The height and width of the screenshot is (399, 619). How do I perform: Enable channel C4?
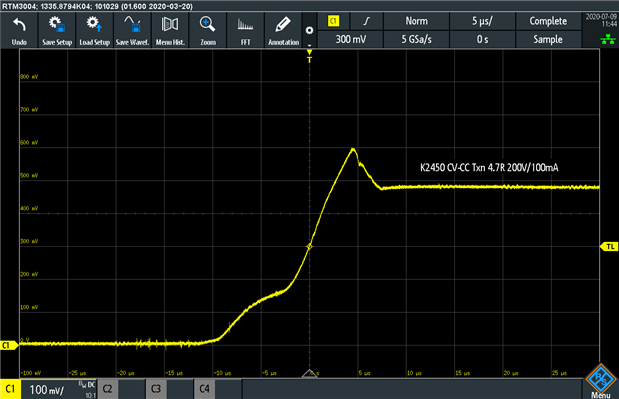204,389
